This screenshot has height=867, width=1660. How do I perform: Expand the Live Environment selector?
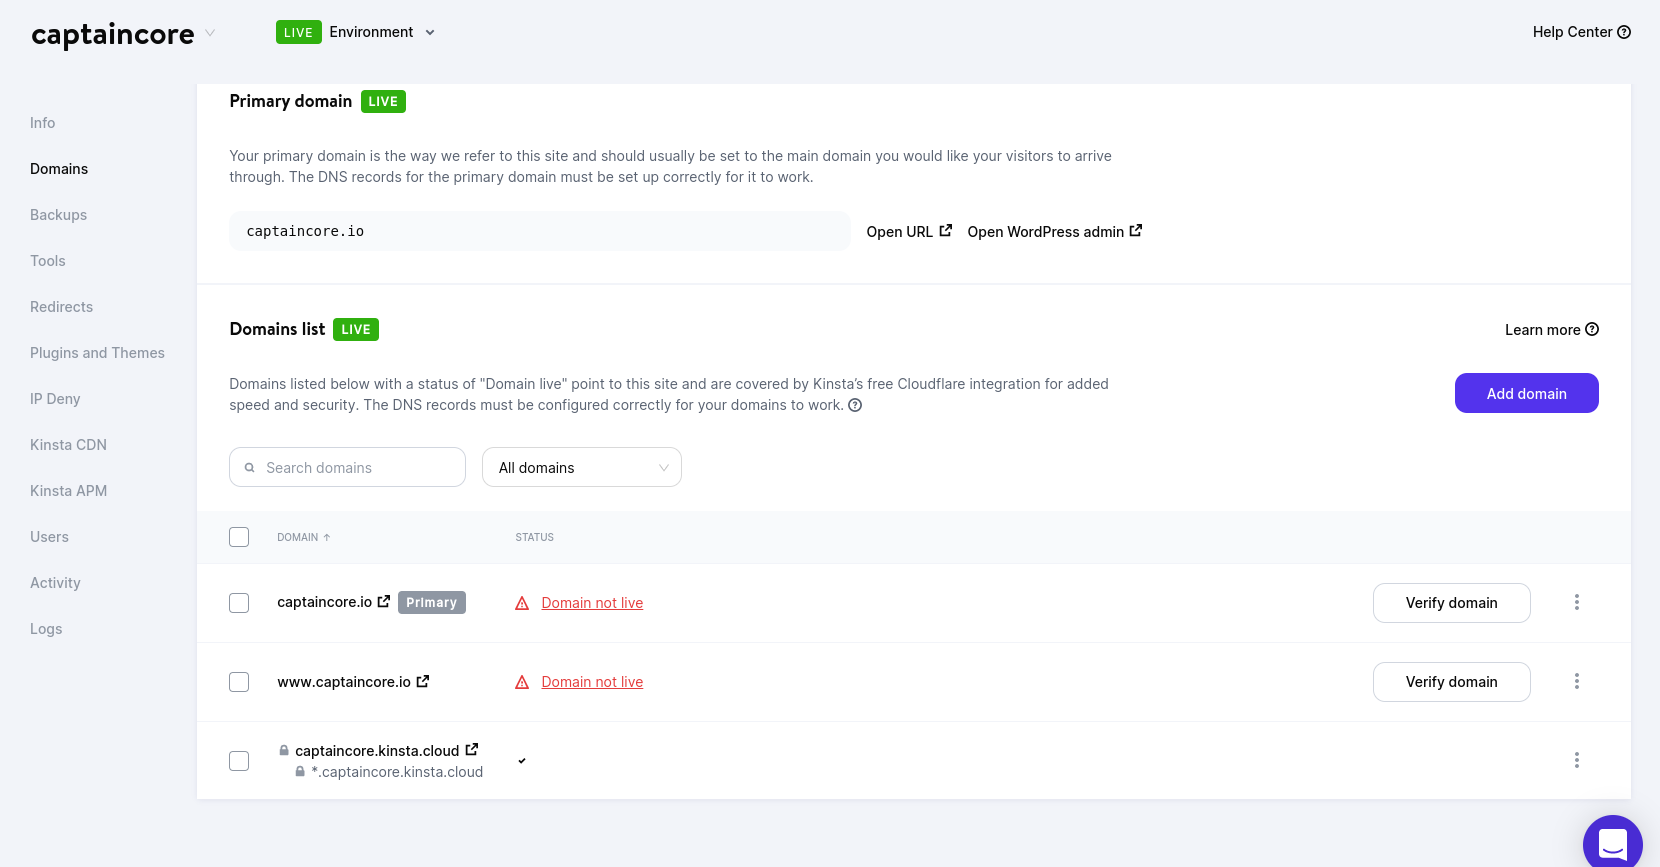[x=356, y=32]
